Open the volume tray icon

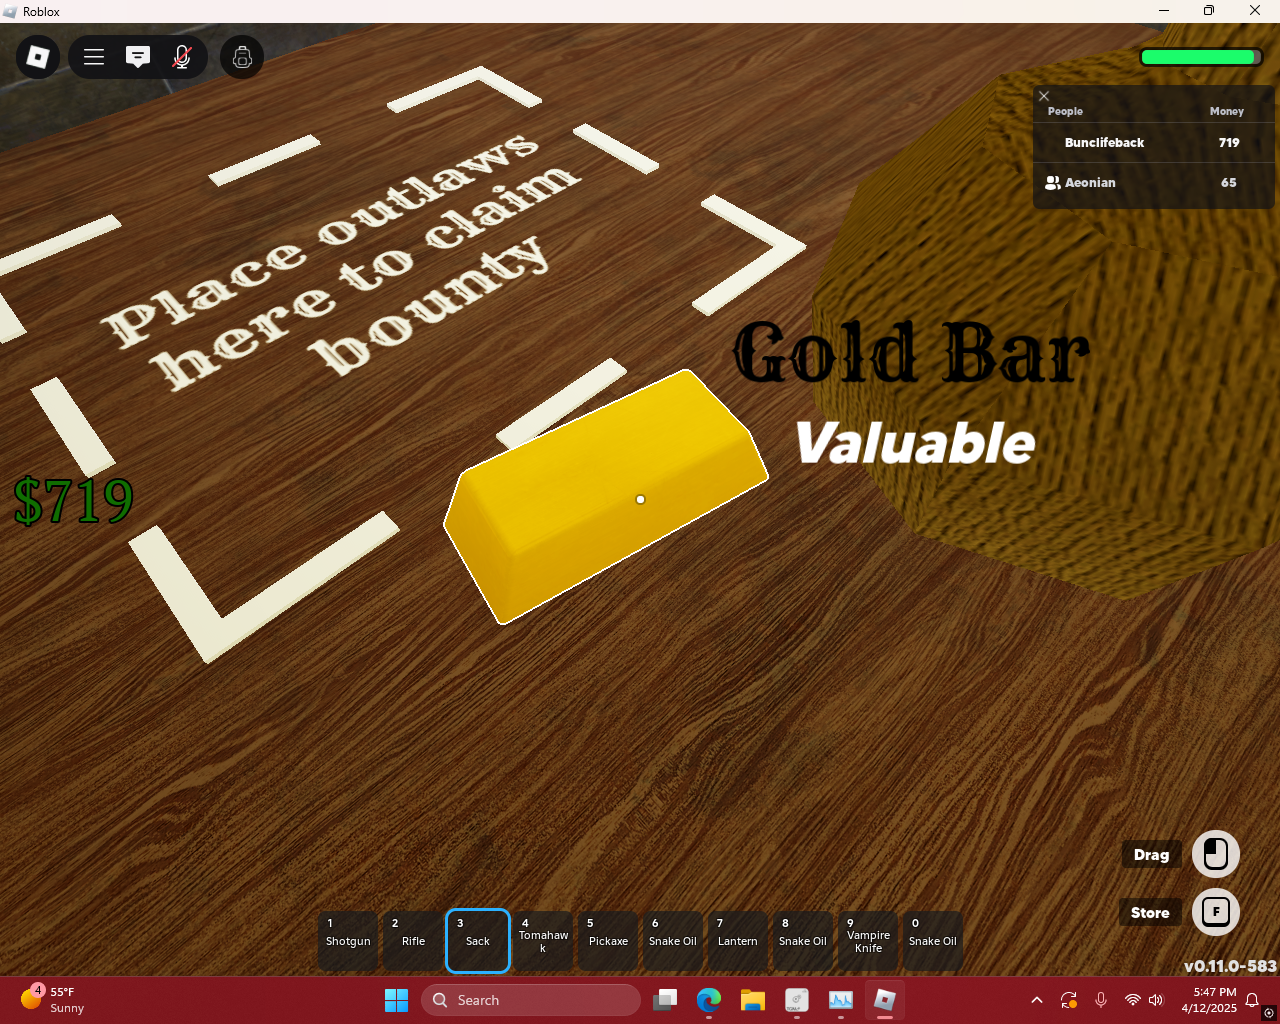1157,1000
